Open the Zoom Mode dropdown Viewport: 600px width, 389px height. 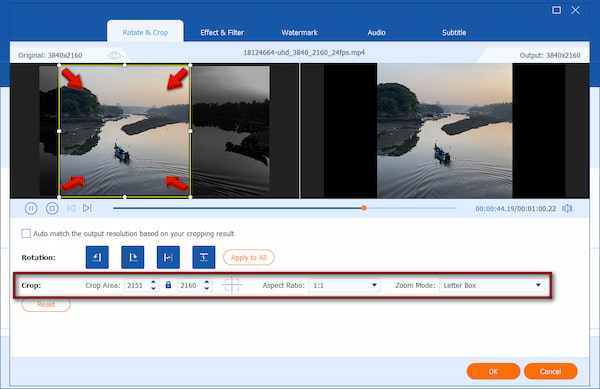[492, 285]
